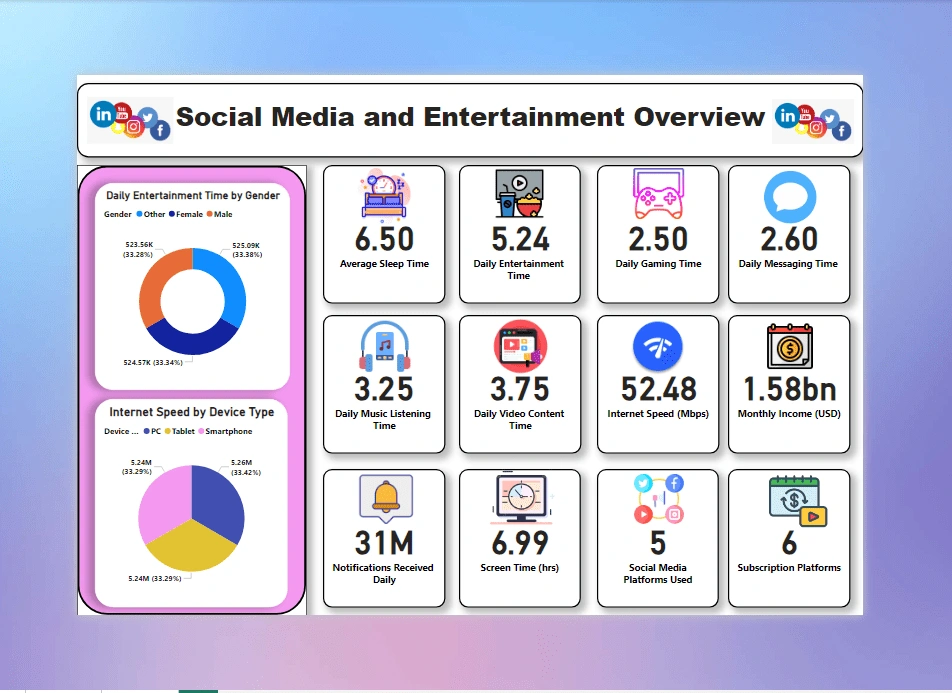Click the Screen Time (hrs) label
The image size is (952, 693).
point(520,567)
